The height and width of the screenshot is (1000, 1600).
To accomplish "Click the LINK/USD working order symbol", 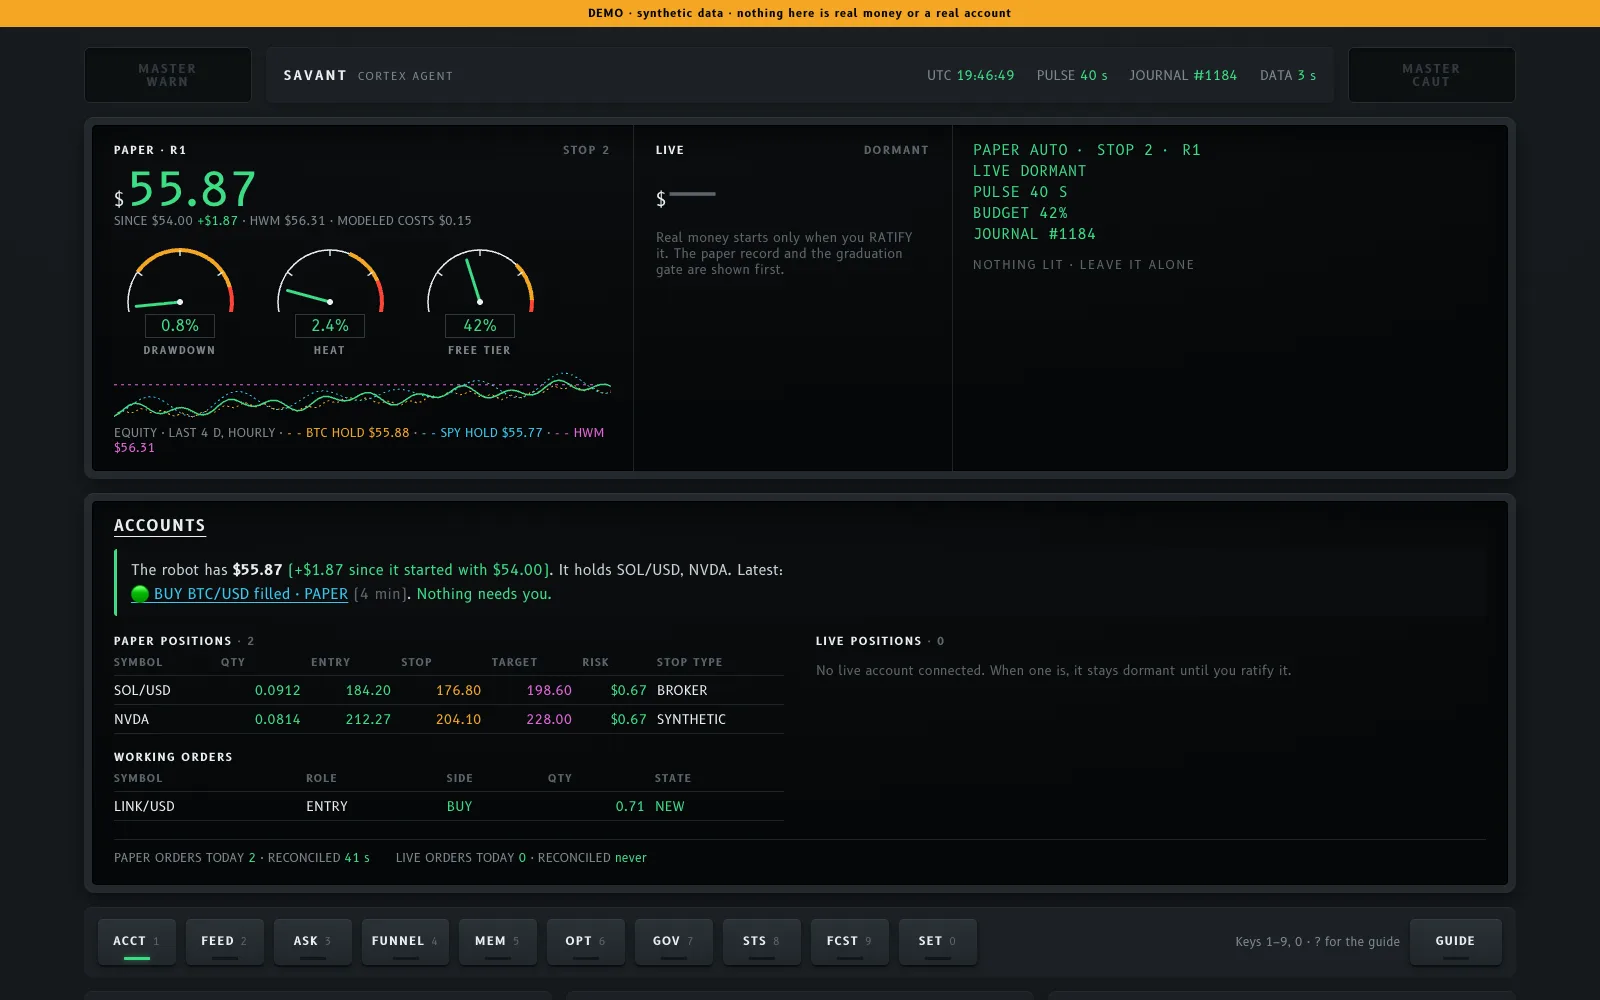I will click(144, 807).
